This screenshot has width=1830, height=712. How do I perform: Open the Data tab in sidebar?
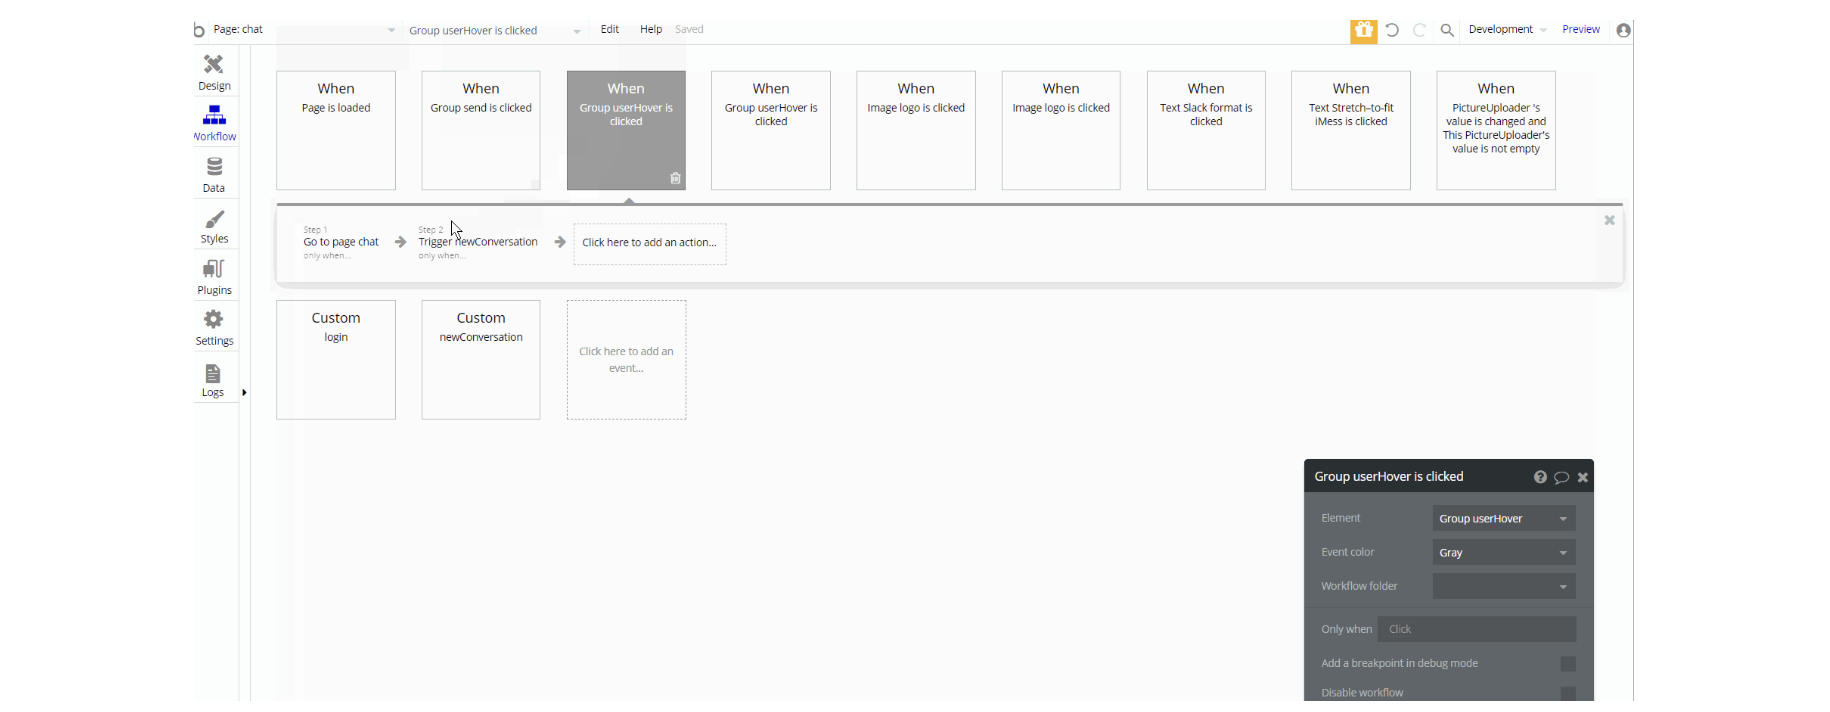click(214, 175)
